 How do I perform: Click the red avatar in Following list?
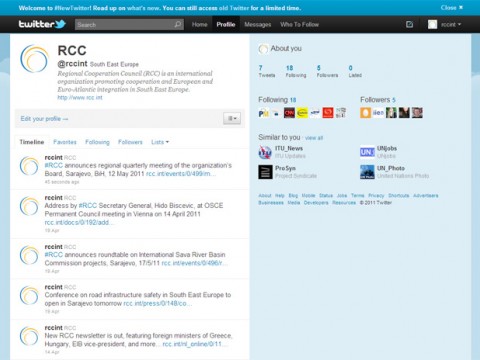click(328, 113)
